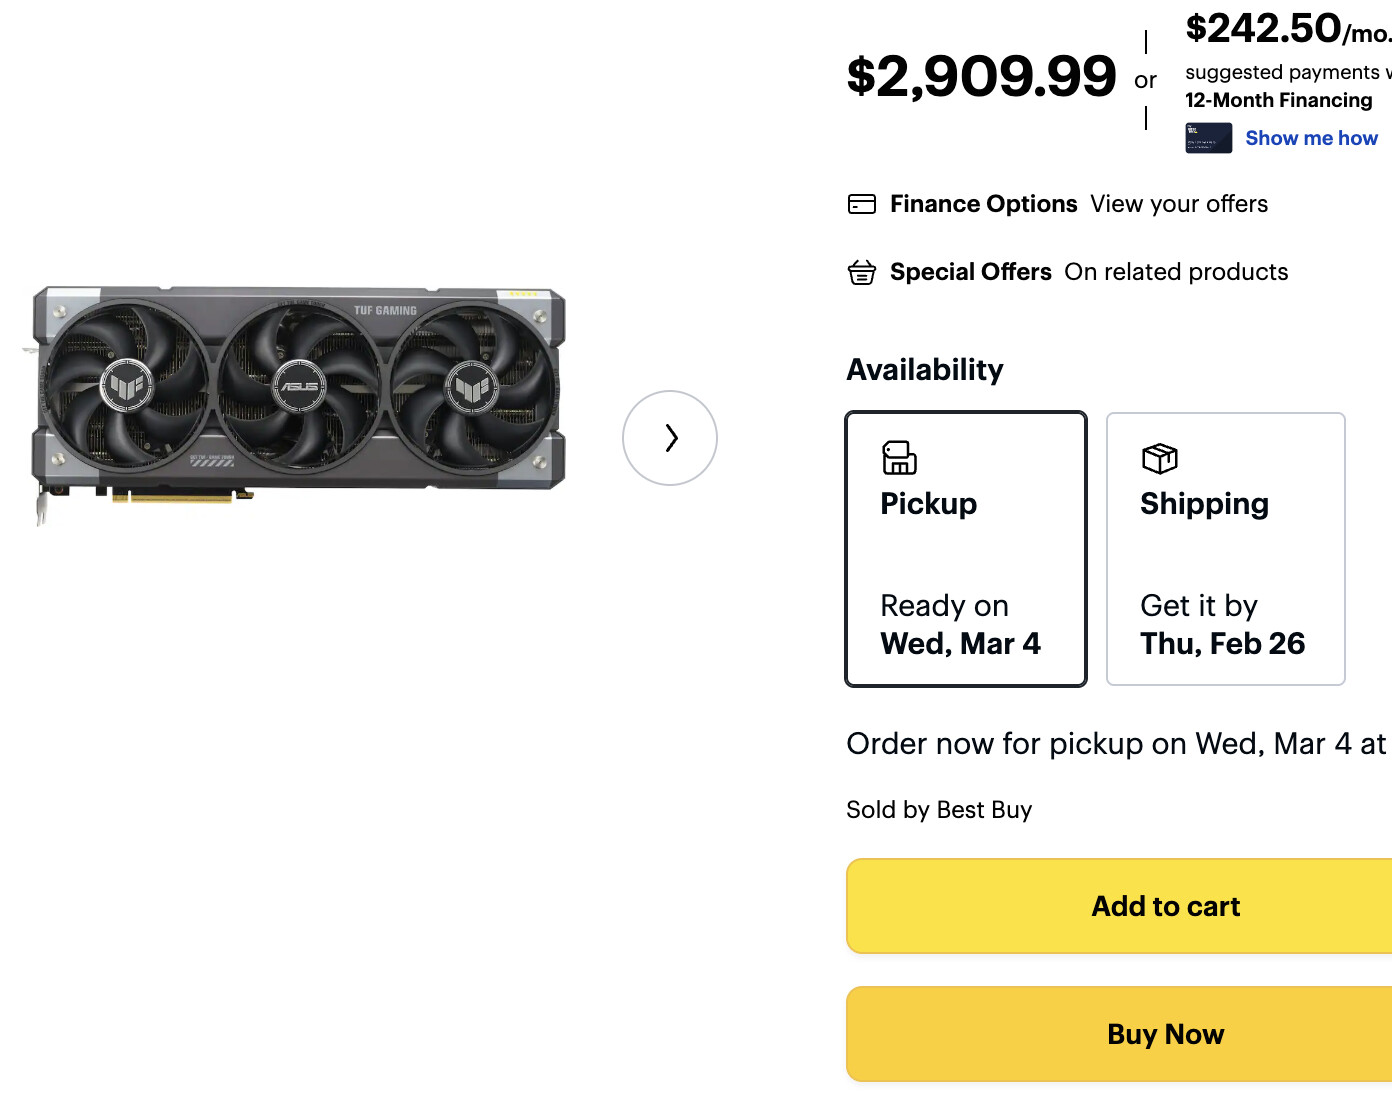Open the ASUS TUF graphics card image

[x=297, y=400]
